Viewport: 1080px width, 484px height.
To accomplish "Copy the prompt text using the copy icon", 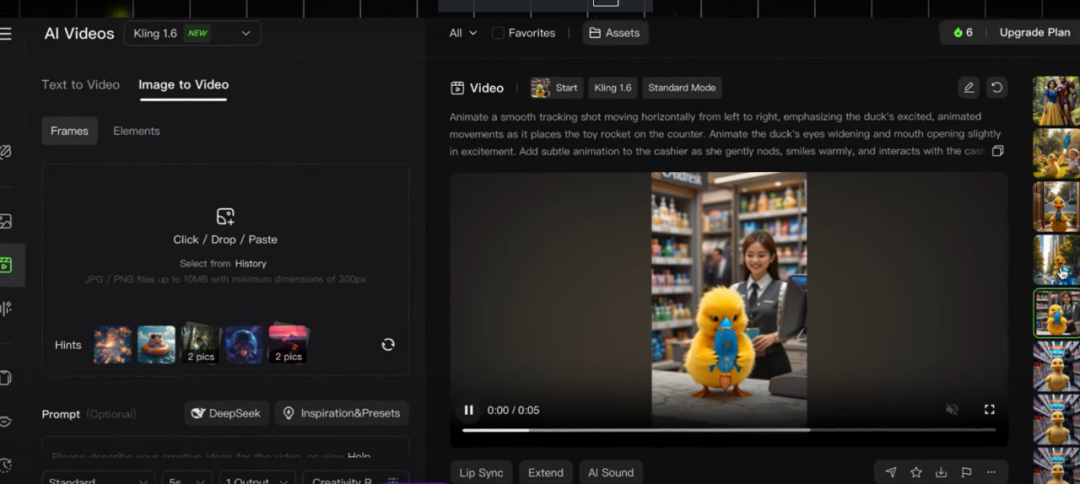I will pos(997,151).
